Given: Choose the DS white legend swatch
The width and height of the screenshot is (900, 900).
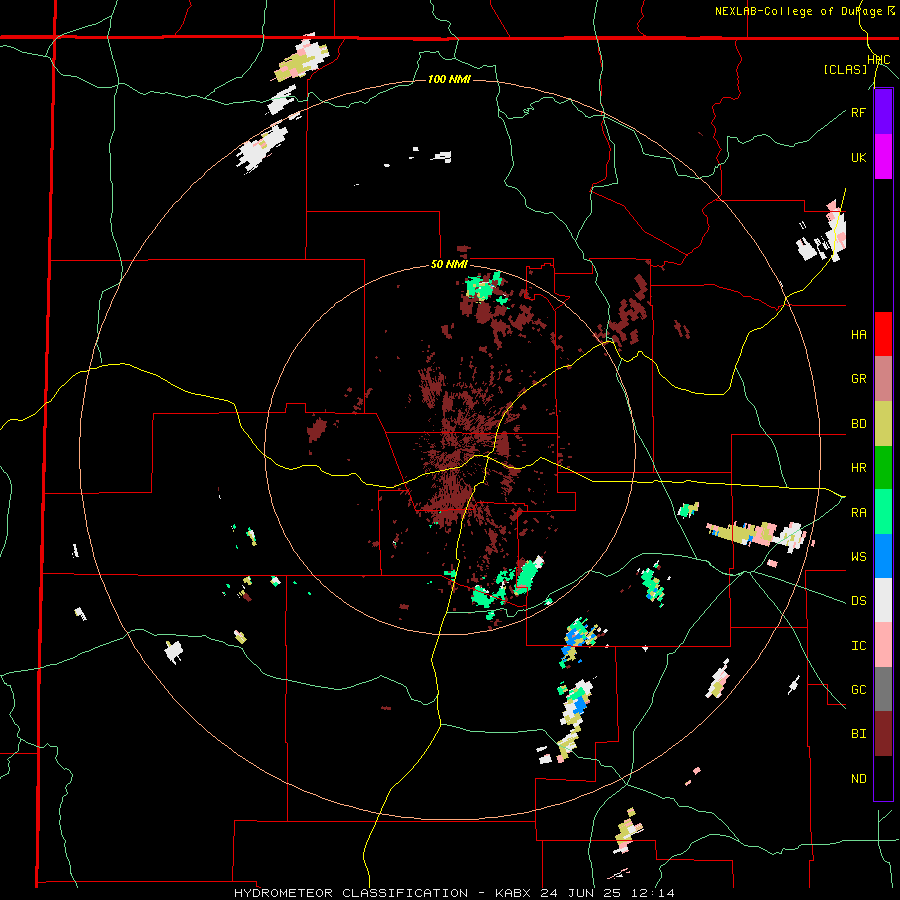Looking at the screenshot, I should [883, 600].
